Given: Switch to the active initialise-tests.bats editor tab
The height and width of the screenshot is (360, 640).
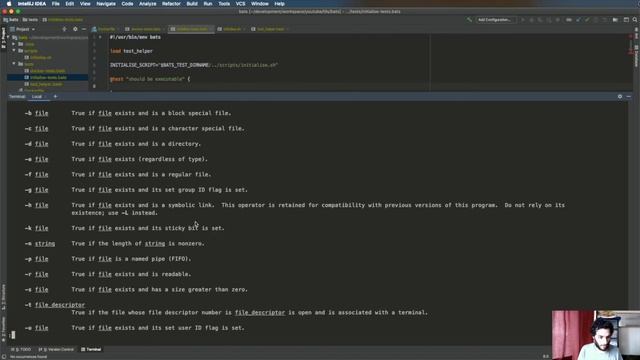Looking at the screenshot, I should [191, 29].
